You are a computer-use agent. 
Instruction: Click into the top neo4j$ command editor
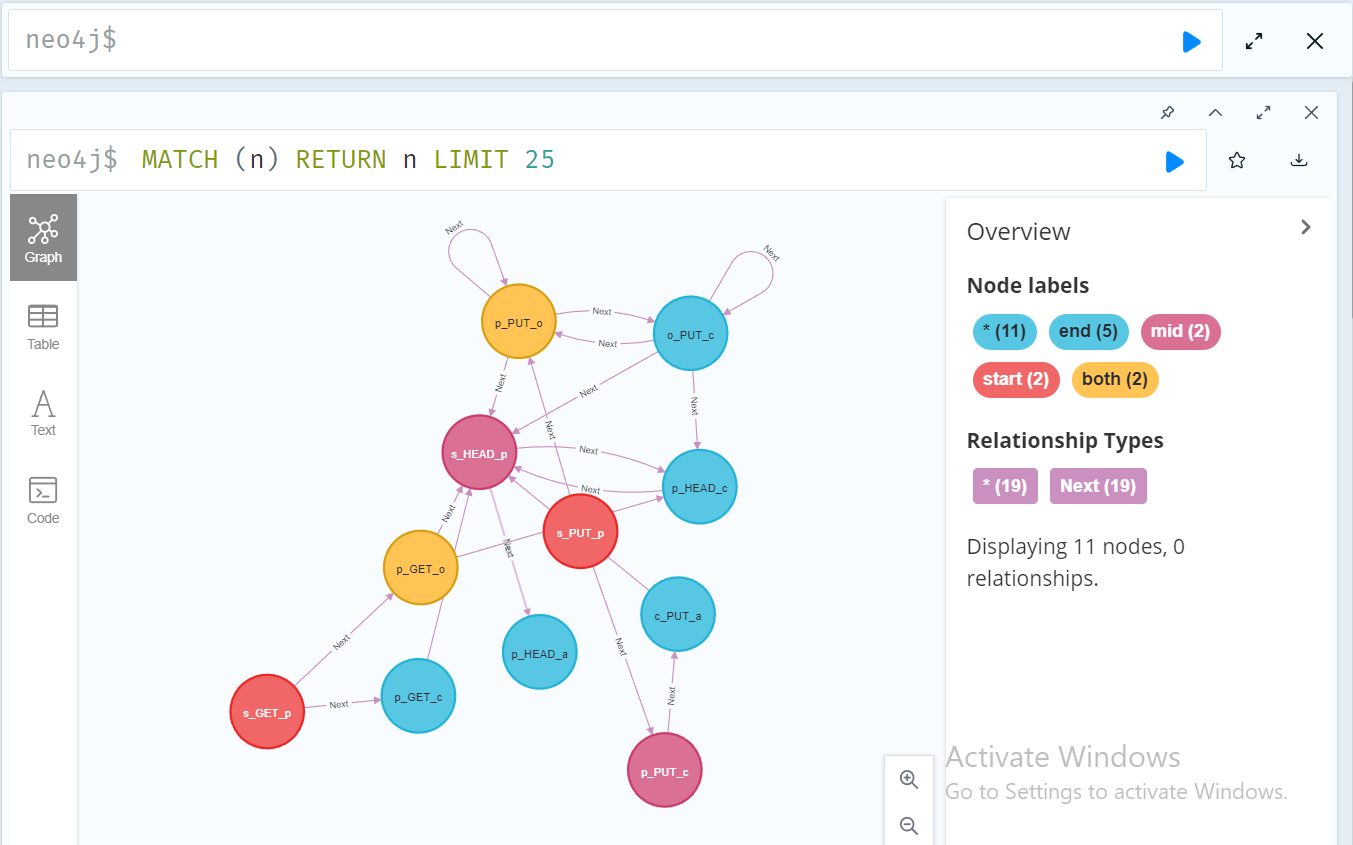click(x=600, y=42)
